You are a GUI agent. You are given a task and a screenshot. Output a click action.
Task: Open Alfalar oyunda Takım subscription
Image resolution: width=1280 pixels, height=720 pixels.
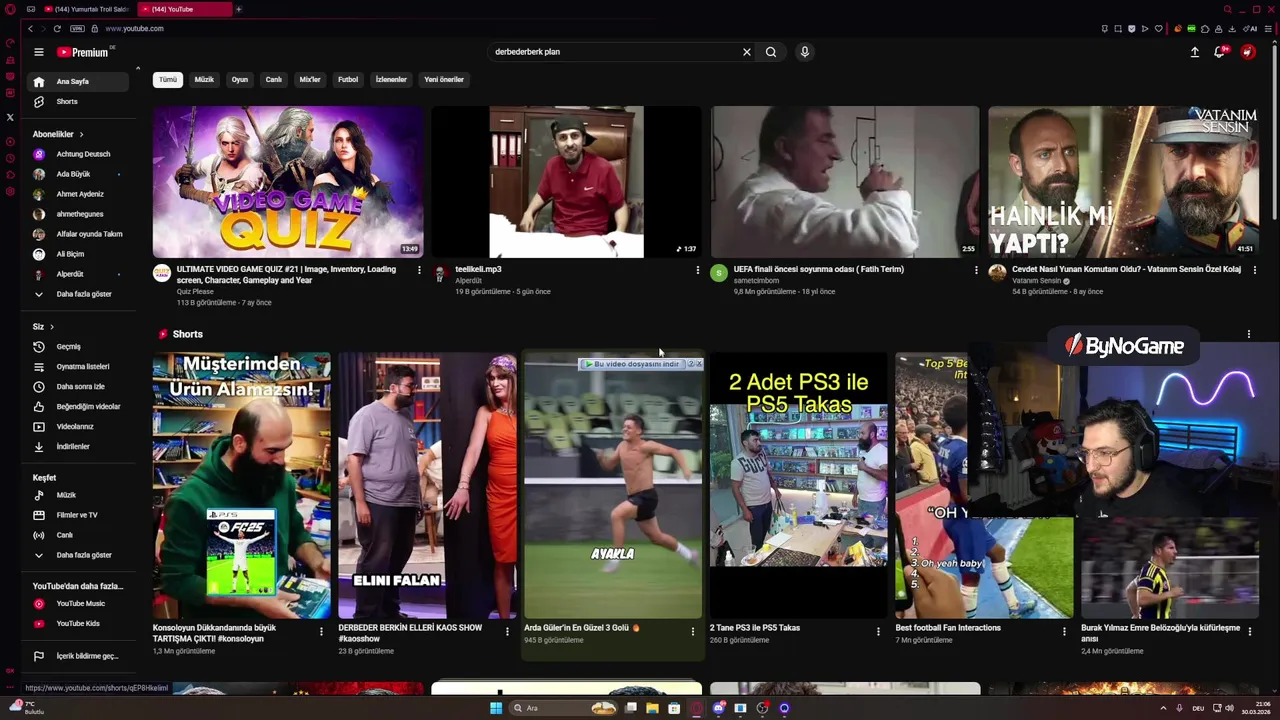[x=78, y=234]
